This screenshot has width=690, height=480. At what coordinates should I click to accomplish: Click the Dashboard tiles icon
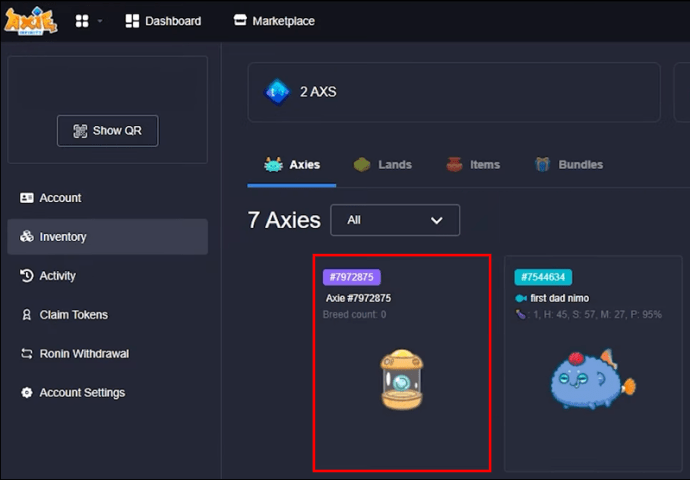pyautogui.click(x=132, y=21)
